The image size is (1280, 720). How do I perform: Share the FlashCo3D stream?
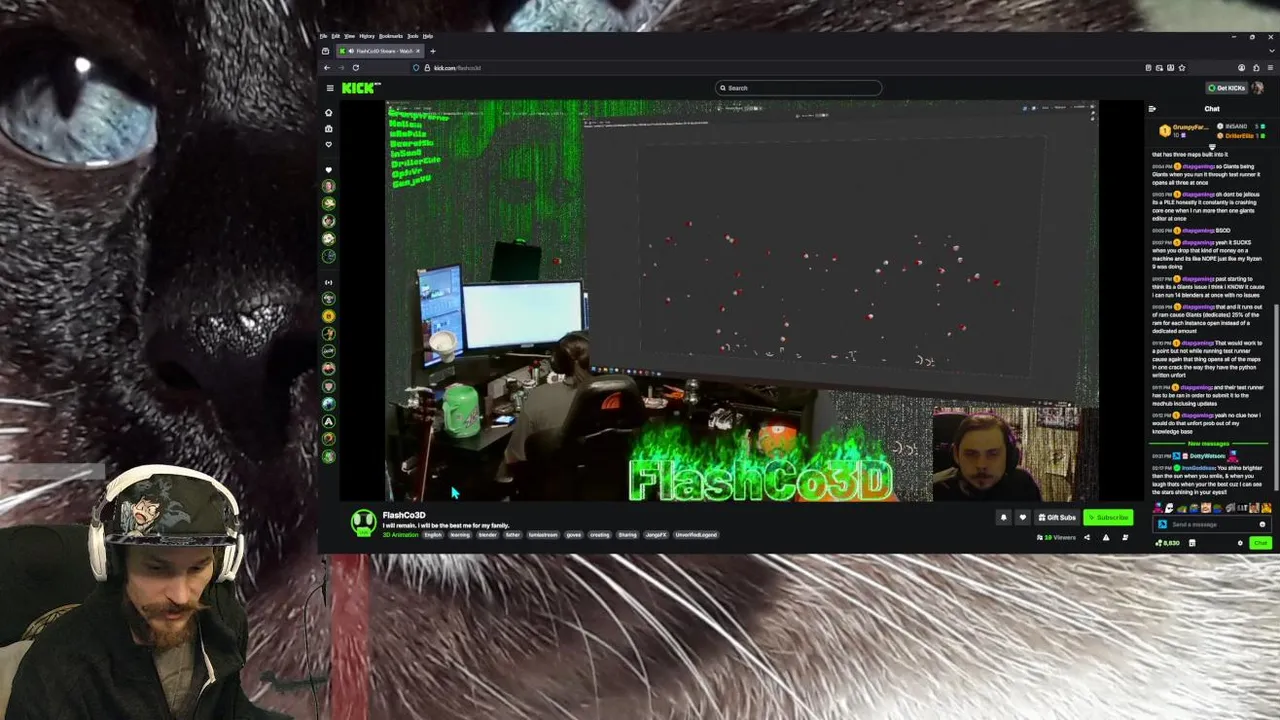(1087, 538)
